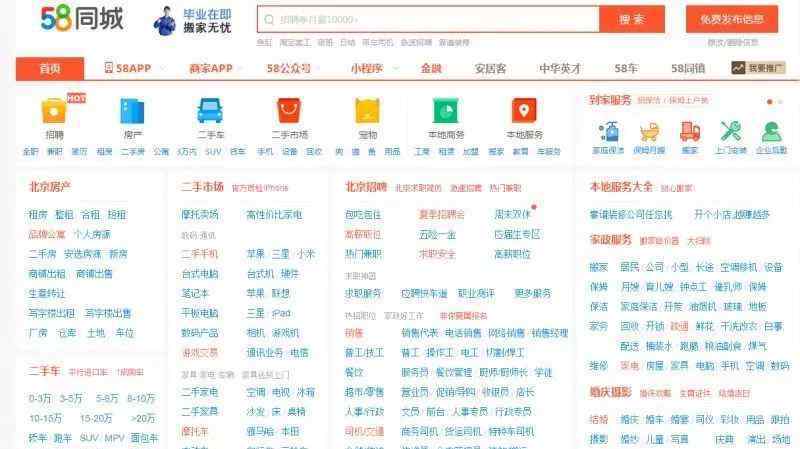Screen dimensions: 800x449
Task: Expand the 商家APP dropdown
Action: click(x=240, y=68)
